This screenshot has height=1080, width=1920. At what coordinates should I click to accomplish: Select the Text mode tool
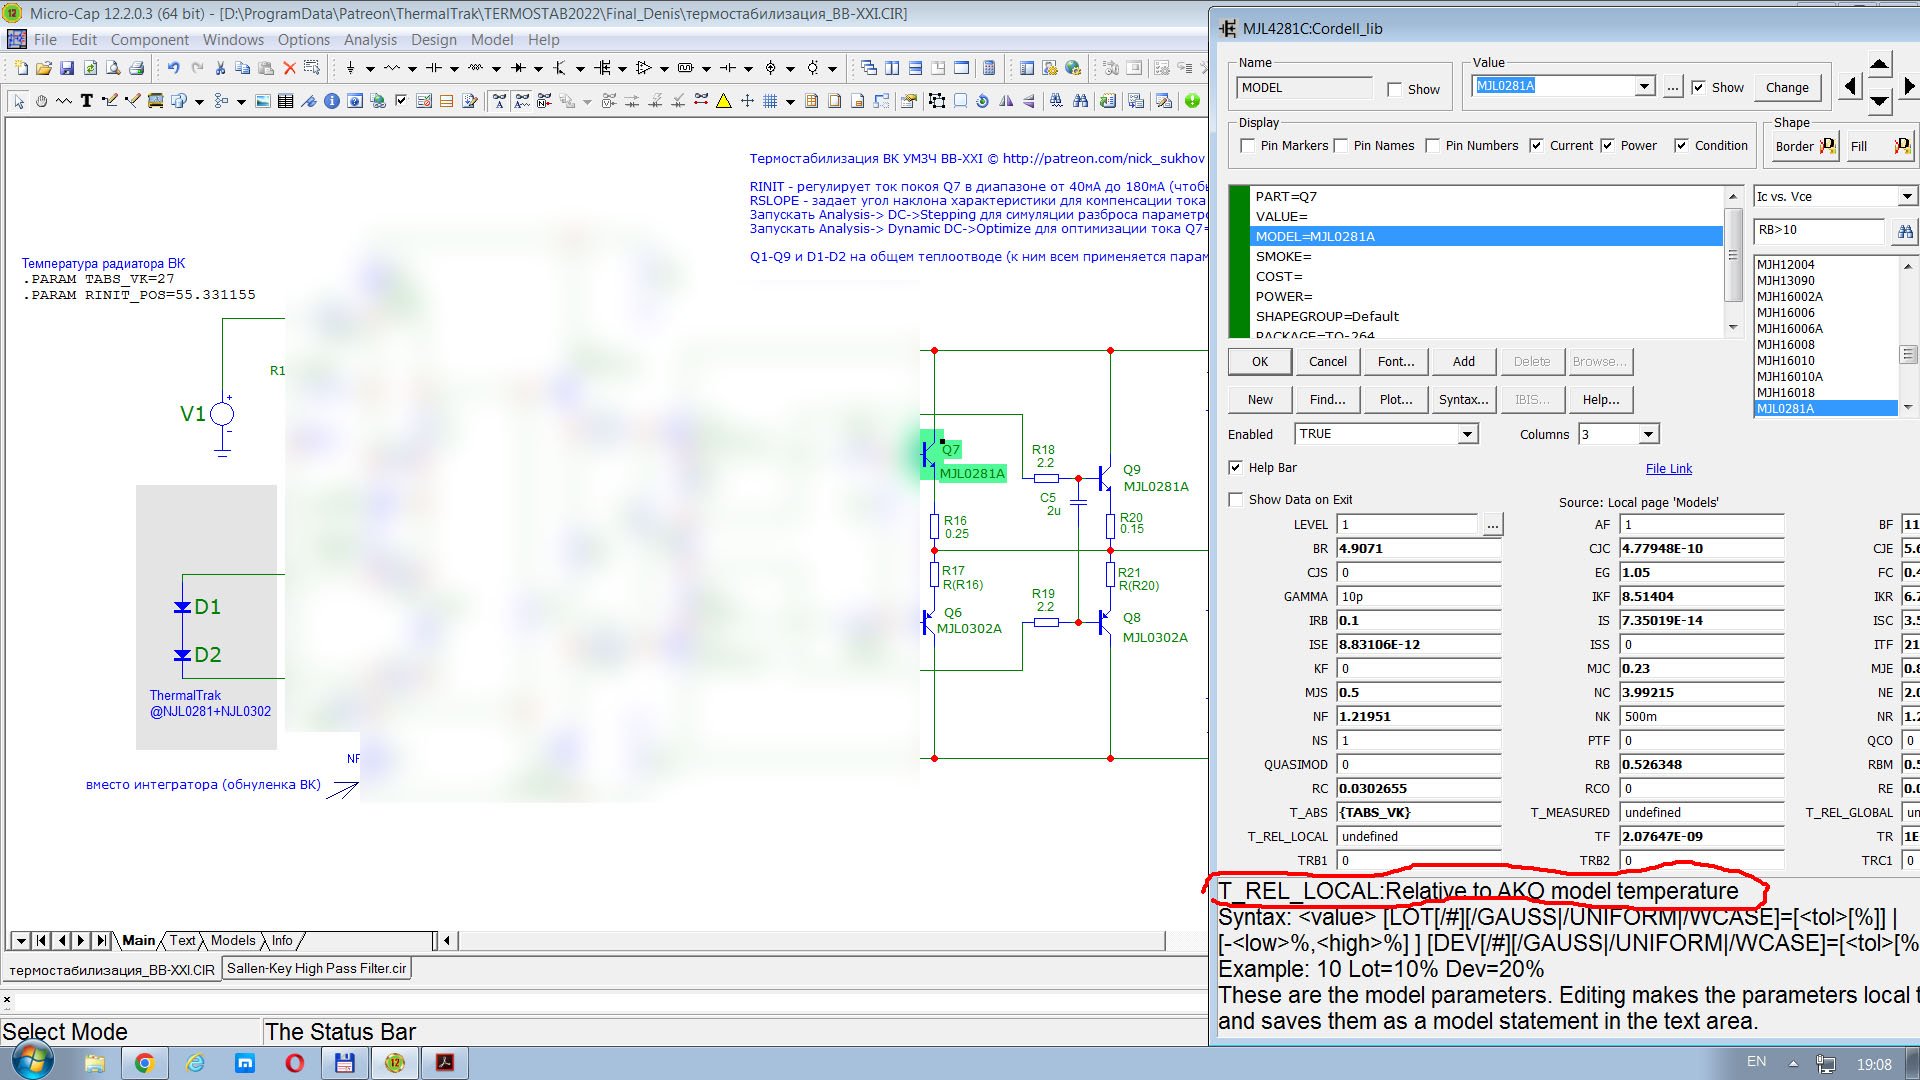[x=87, y=100]
